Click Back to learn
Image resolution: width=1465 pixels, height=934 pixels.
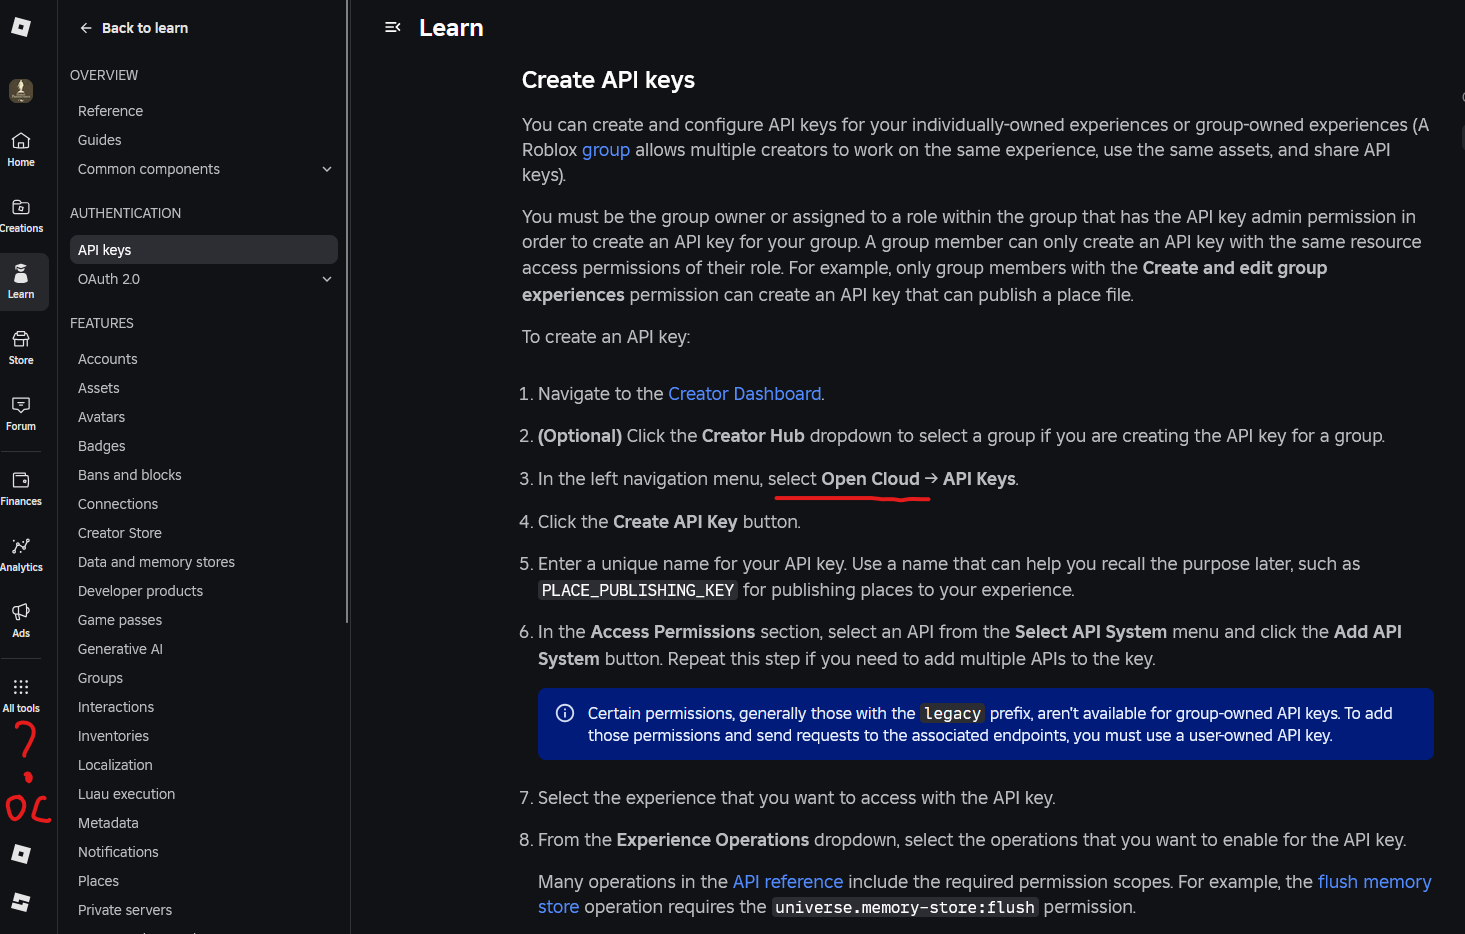pos(134,28)
